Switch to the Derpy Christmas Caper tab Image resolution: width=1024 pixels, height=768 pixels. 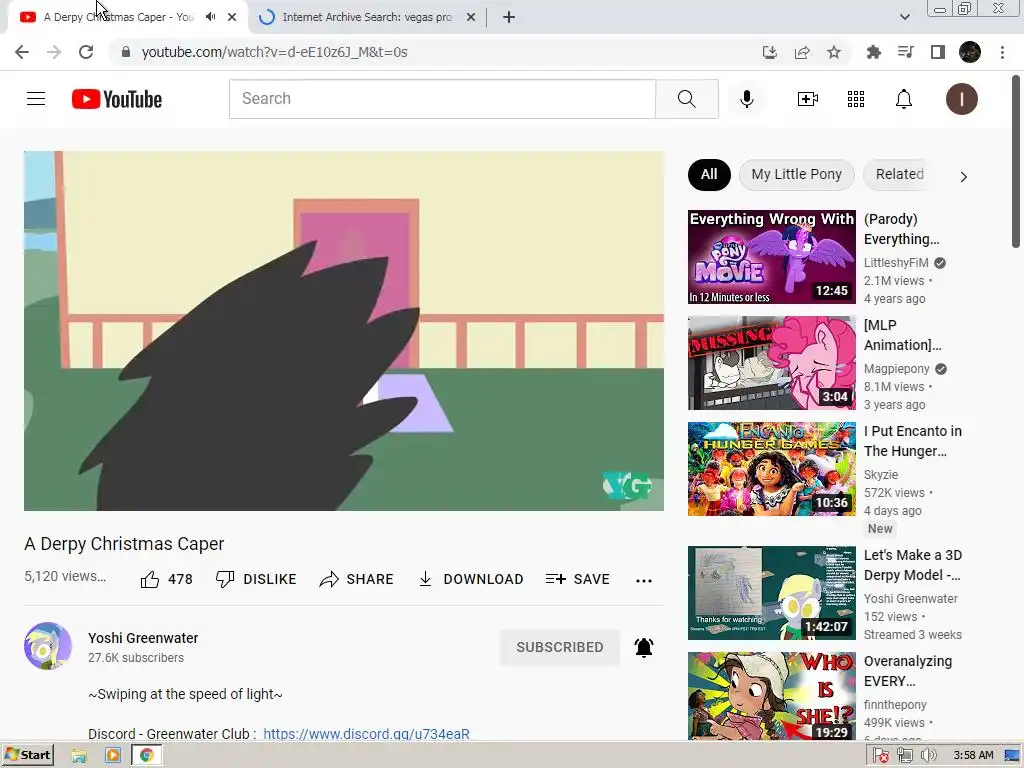click(118, 17)
